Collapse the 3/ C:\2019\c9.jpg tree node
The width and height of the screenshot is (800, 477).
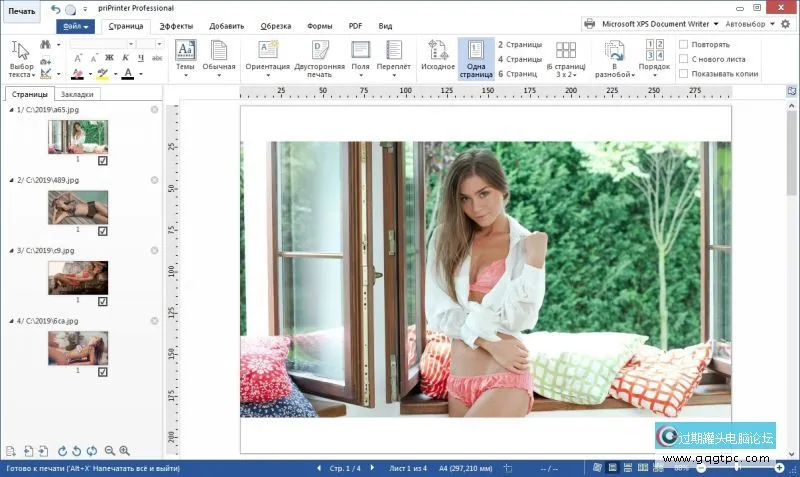pos(11,250)
